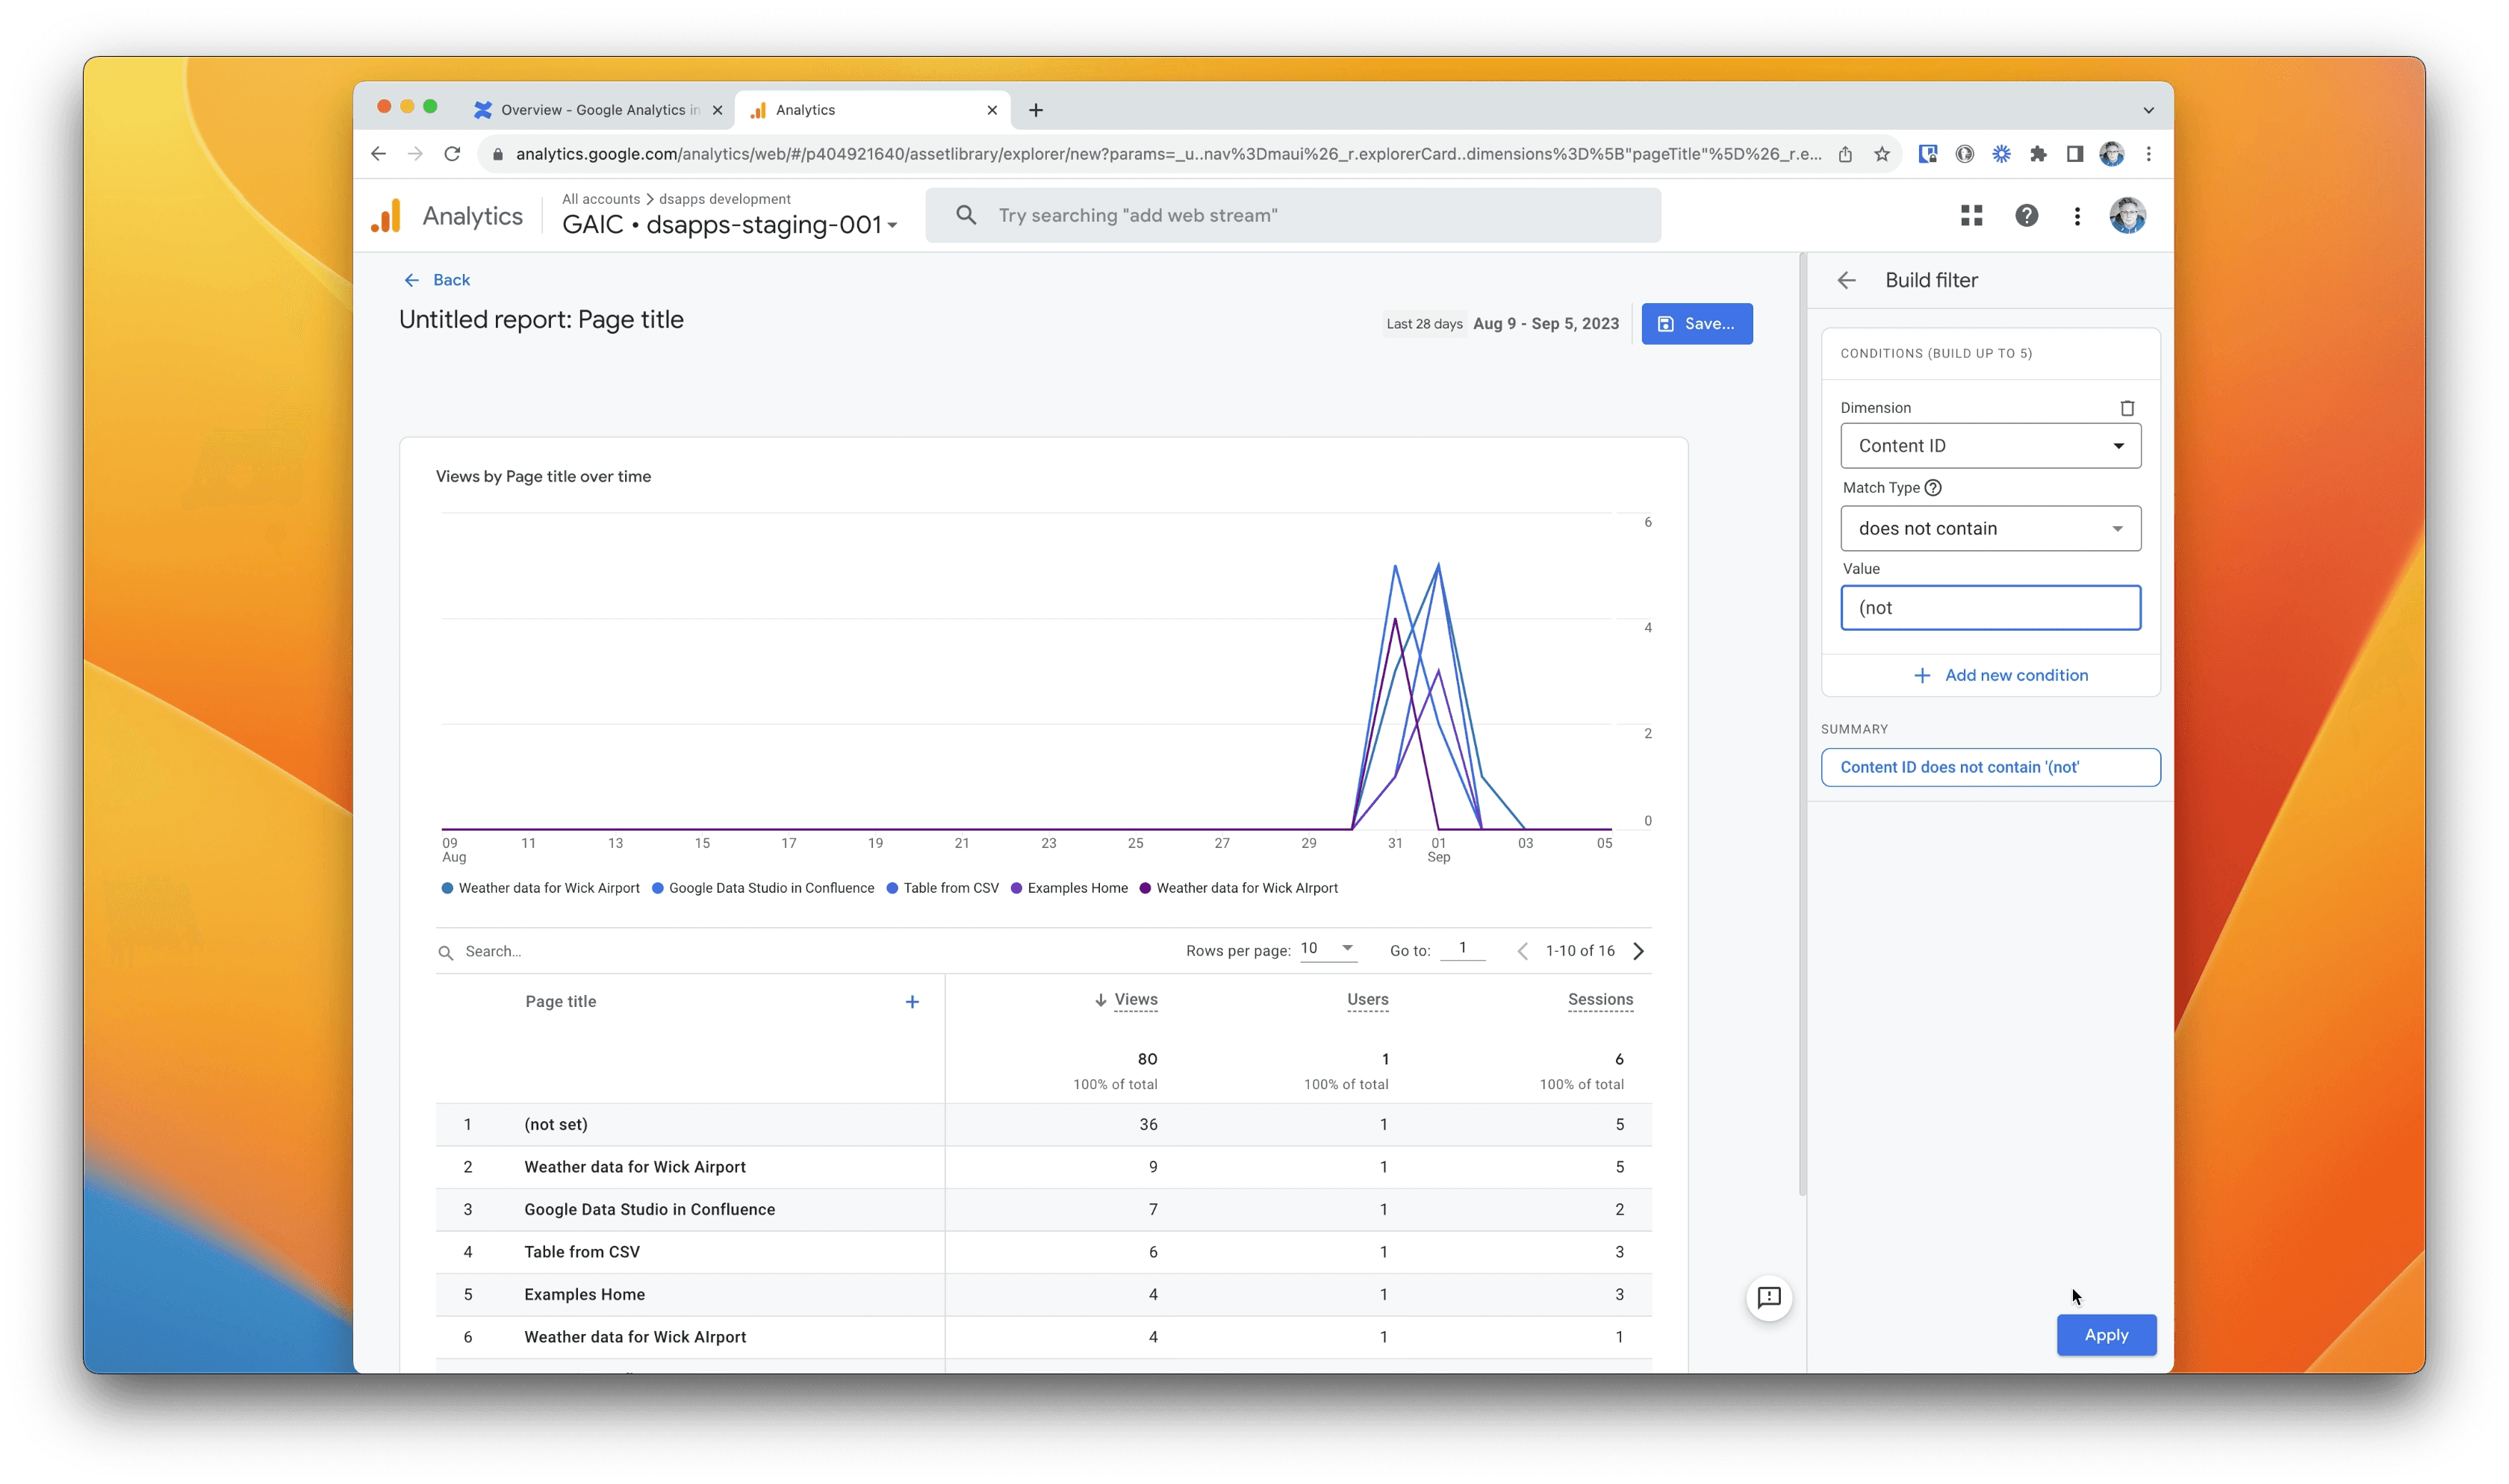Open the feedback icon button

[1768, 1298]
